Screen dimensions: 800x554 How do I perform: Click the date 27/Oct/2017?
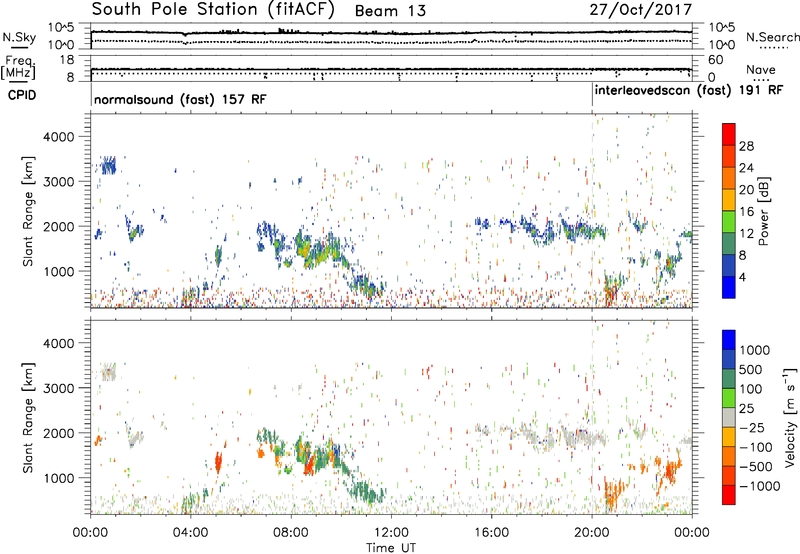click(641, 10)
